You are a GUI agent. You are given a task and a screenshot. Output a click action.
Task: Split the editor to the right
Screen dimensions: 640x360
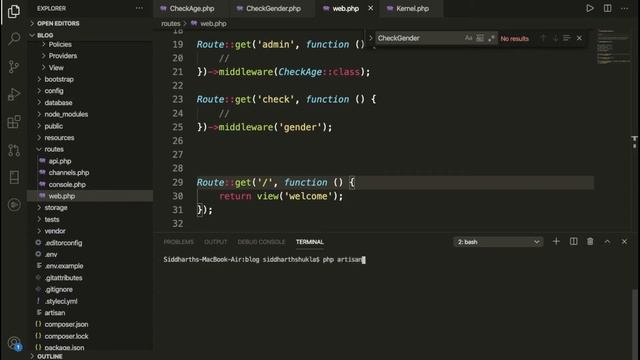(607, 8)
